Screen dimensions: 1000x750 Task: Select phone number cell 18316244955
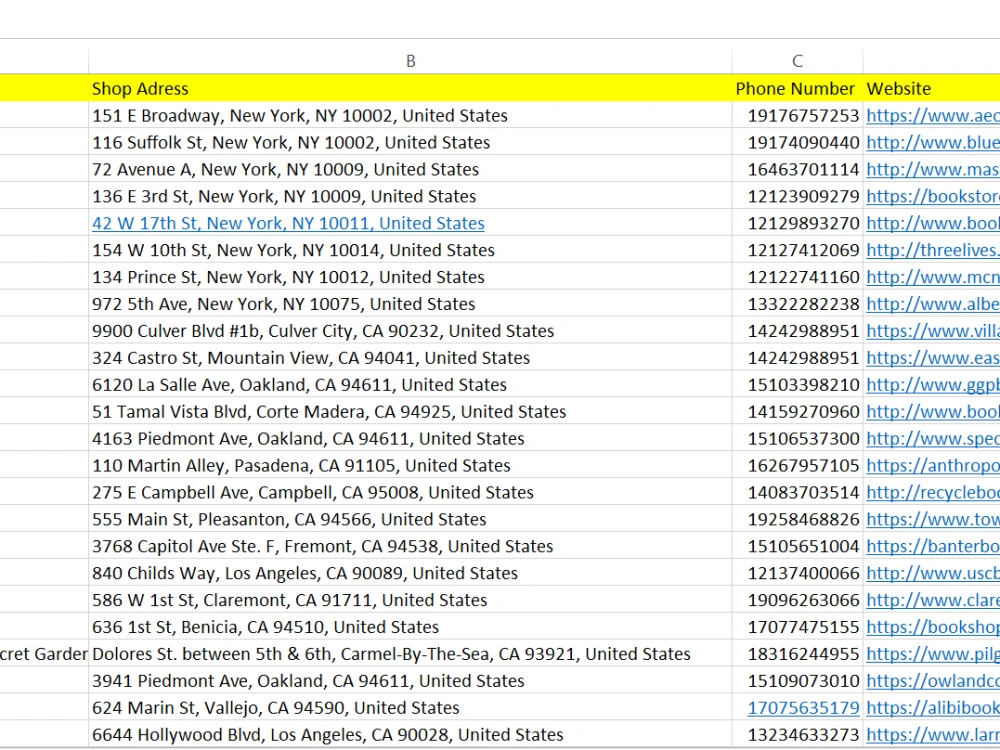pyautogui.click(x=797, y=654)
